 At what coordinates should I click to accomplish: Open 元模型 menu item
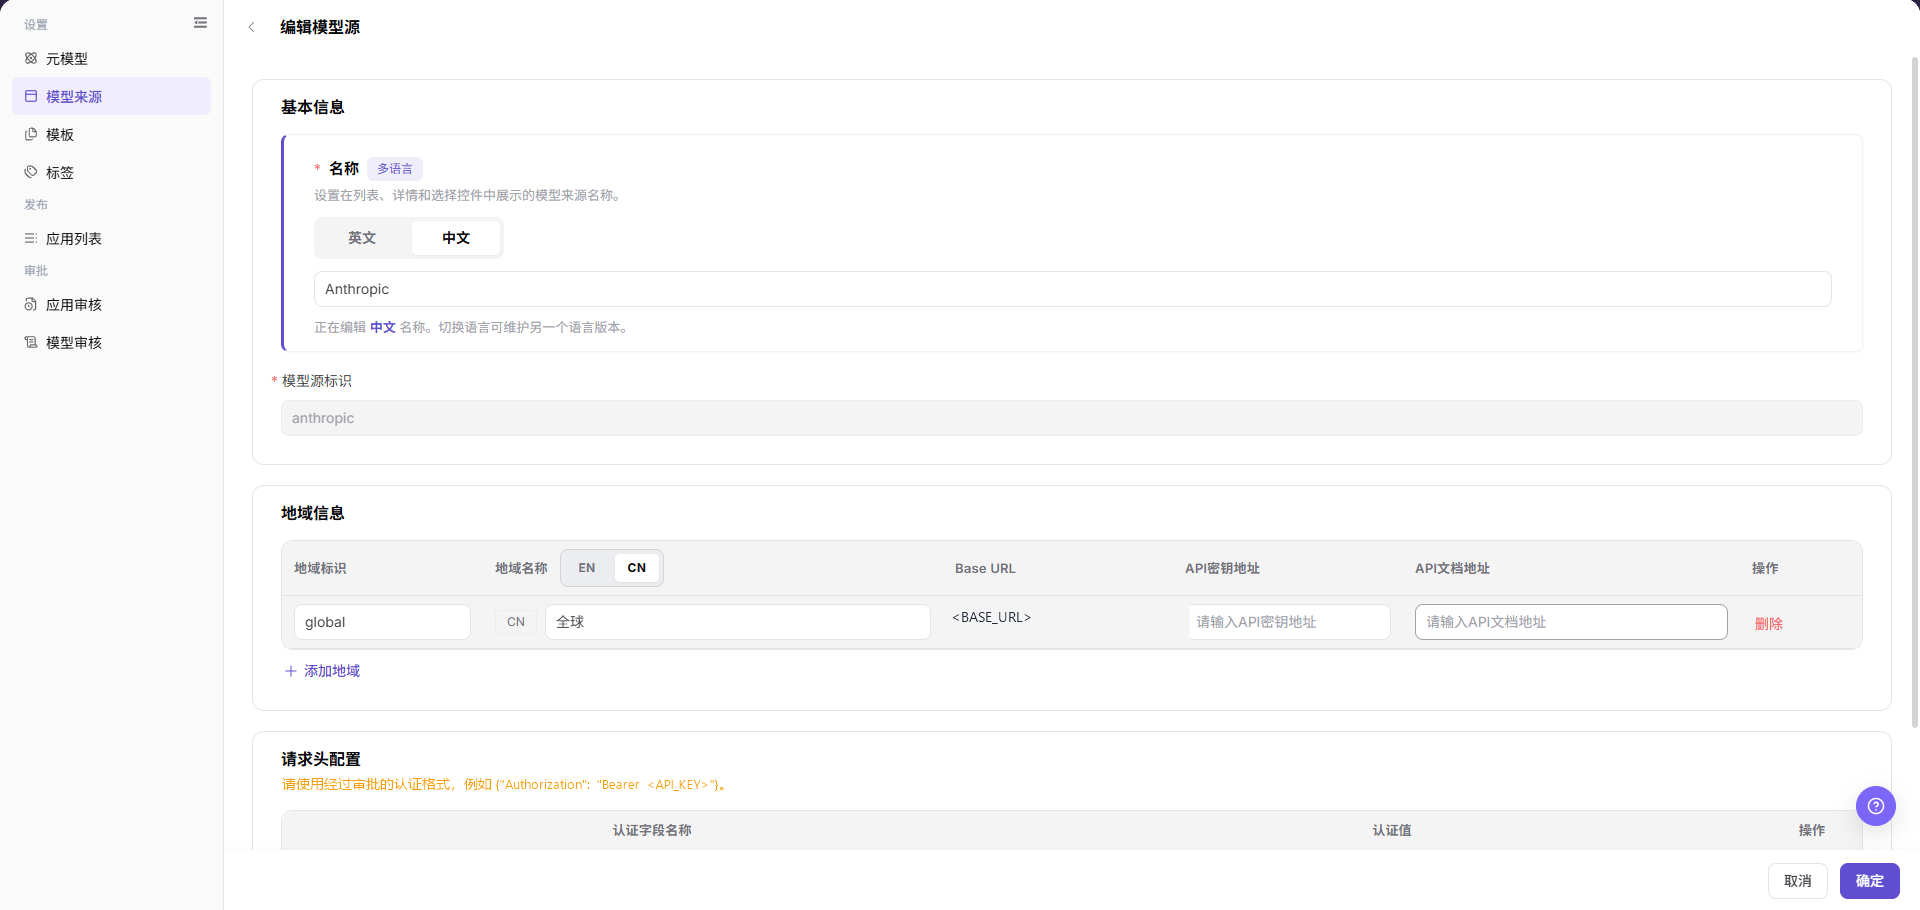coord(111,58)
